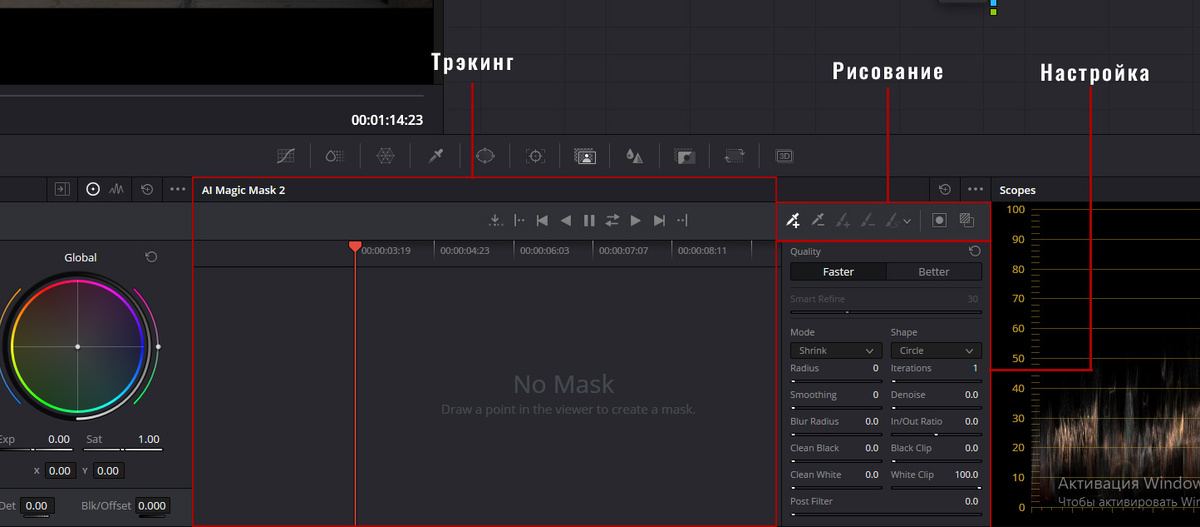Open the Curves palette icon
This screenshot has width=1200, height=527.
(x=286, y=156)
